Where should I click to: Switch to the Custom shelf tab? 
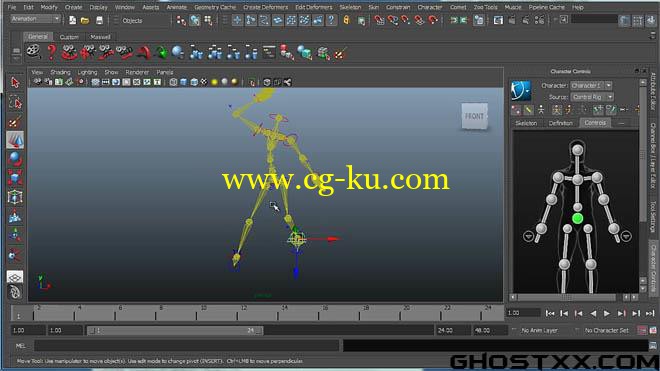point(69,37)
